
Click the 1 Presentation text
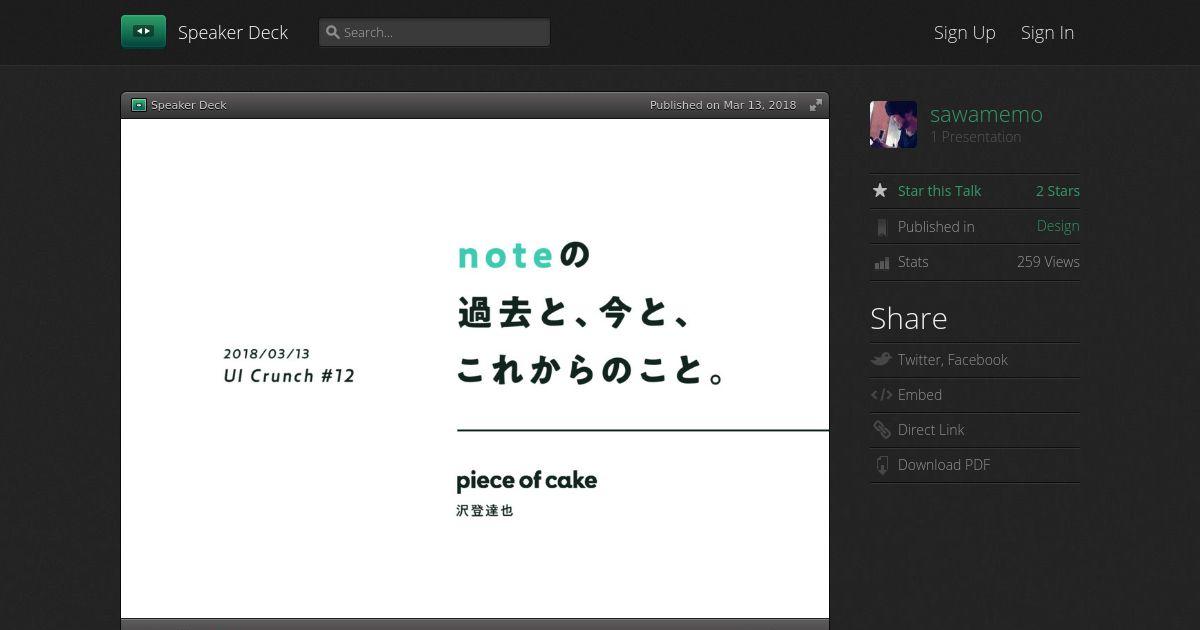pyautogui.click(x=976, y=137)
